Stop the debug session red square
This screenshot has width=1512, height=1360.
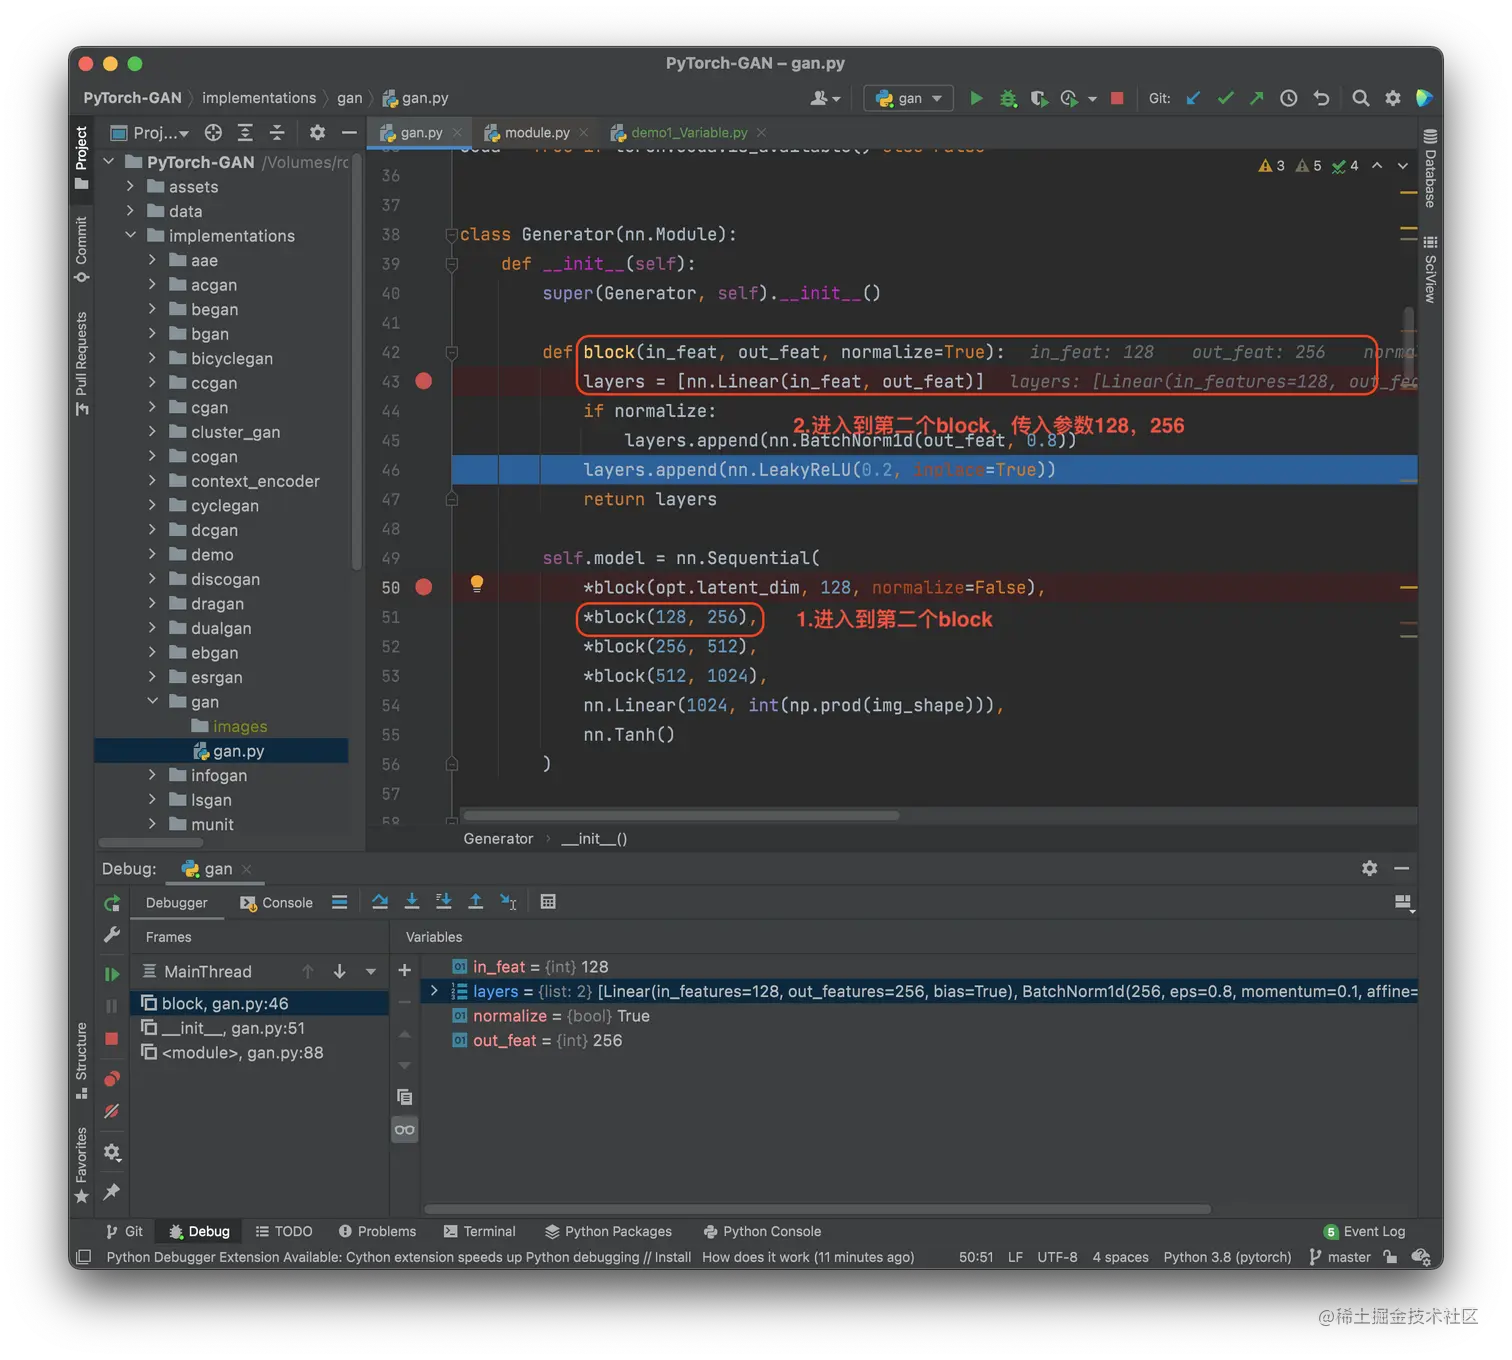112,1039
